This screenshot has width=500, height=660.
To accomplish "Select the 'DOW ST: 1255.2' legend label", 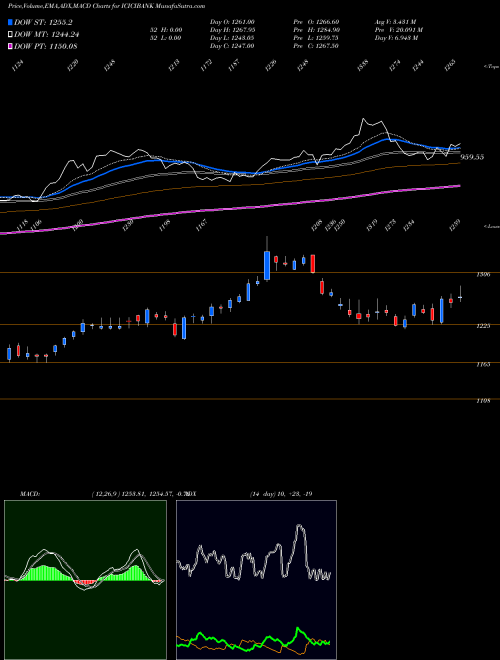I will pyautogui.click(x=43, y=22).
